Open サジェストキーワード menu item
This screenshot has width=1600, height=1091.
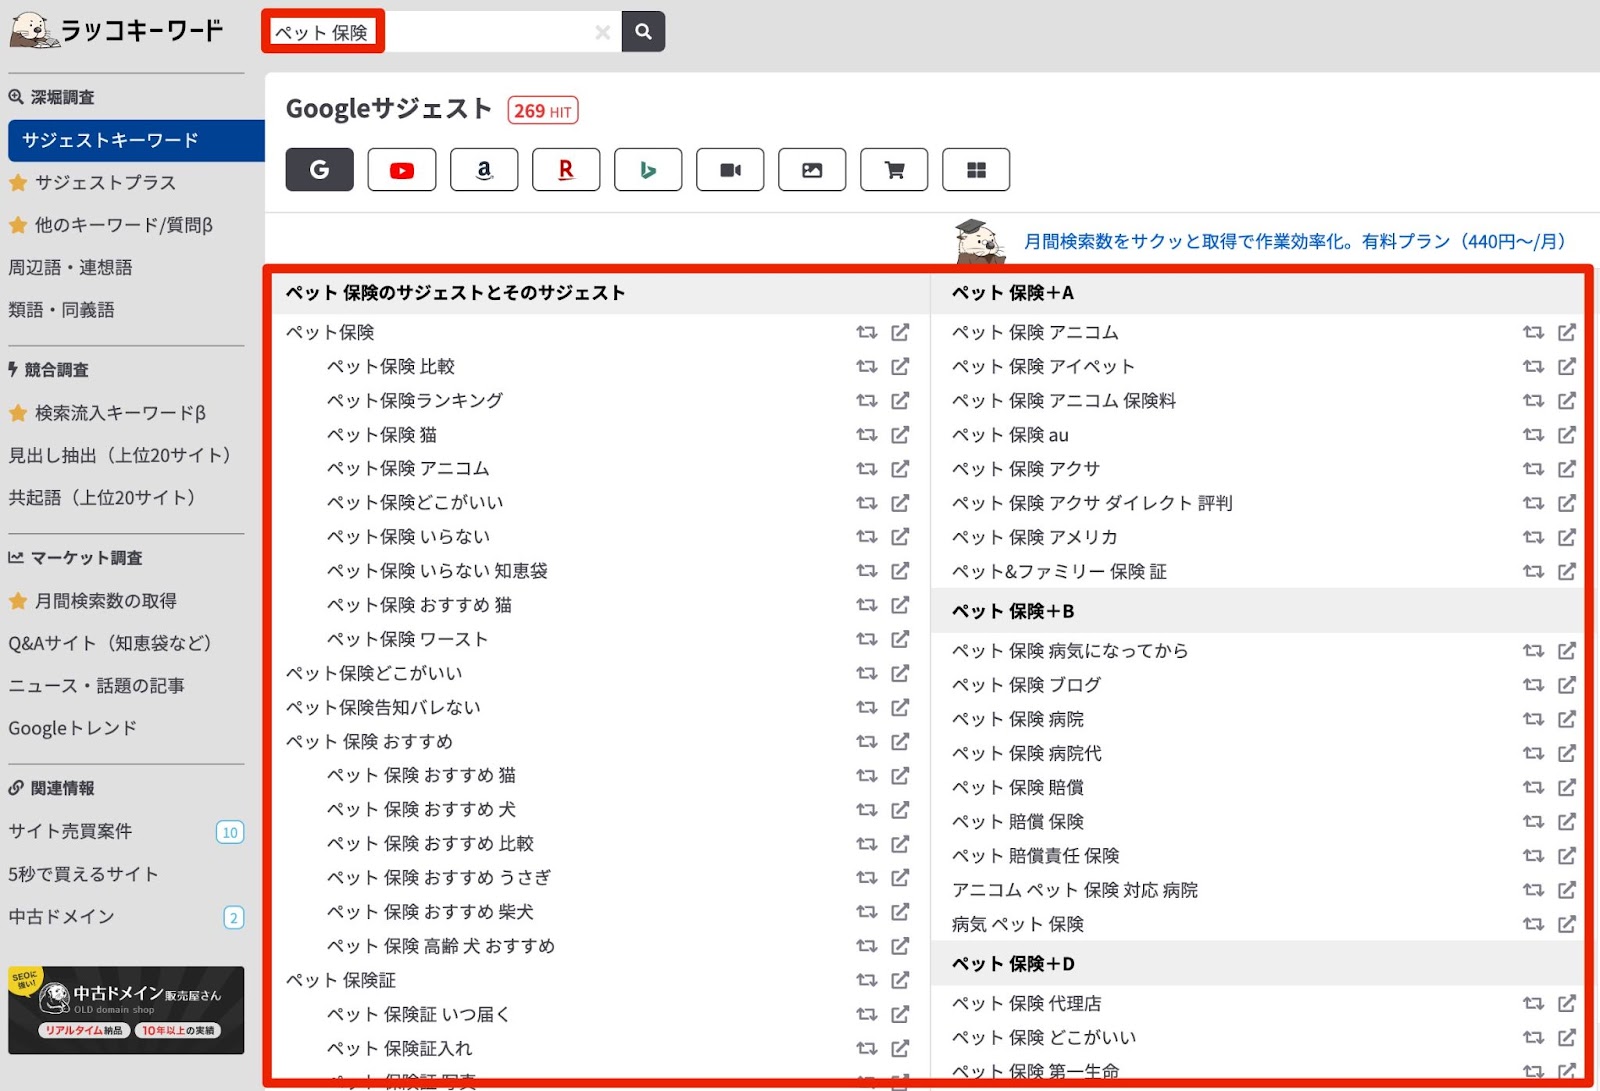[x=136, y=141]
